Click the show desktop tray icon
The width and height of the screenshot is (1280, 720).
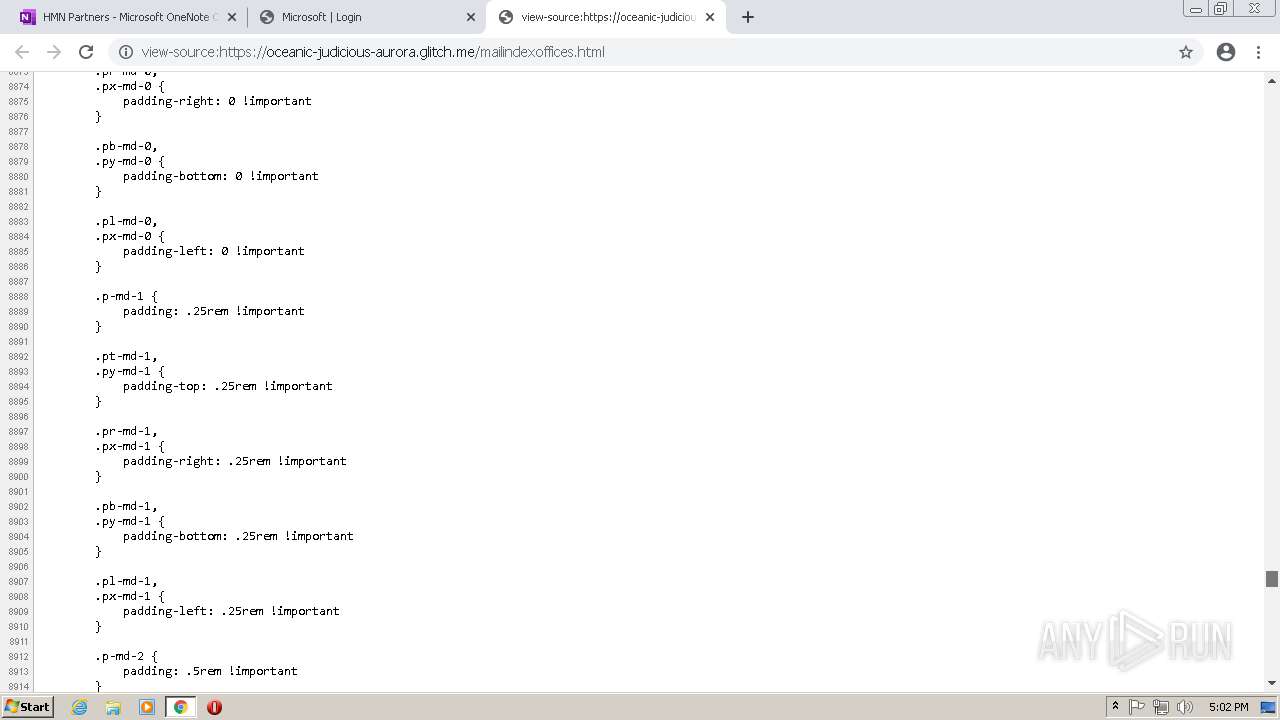click(1269, 707)
